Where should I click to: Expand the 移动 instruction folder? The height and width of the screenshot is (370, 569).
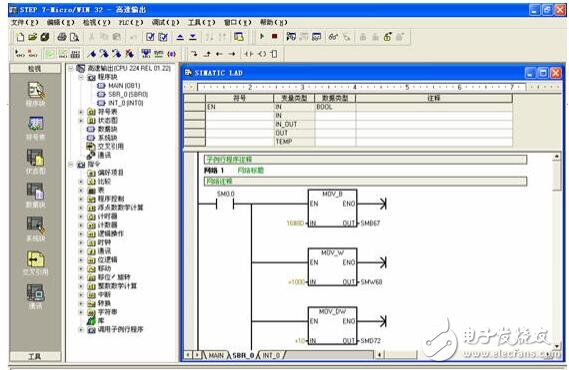click(x=81, y=268)
